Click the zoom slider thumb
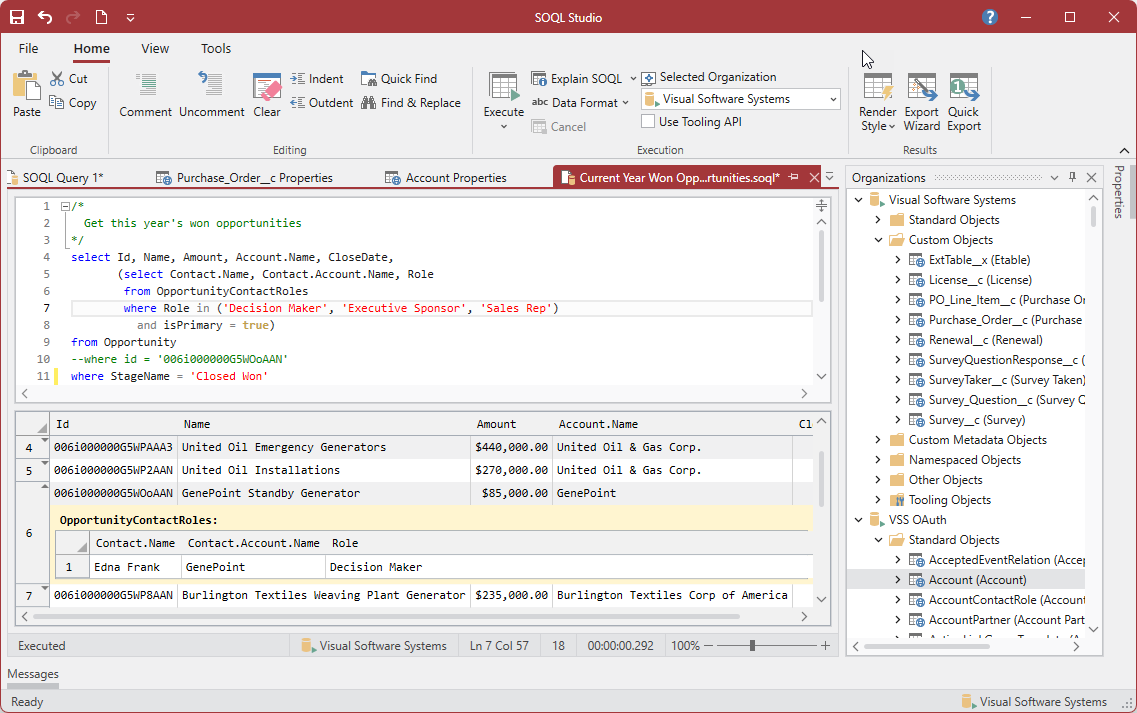This screenshot has width=1137, height=713. [x=752, y=646]
